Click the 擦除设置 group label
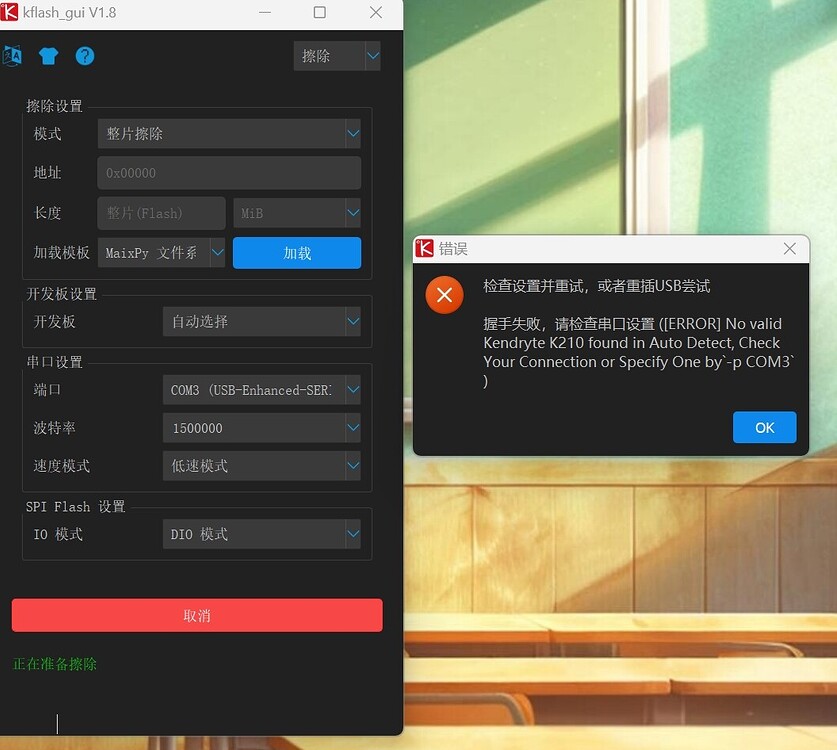The image size is (837, 750). (x=54, y=106)
